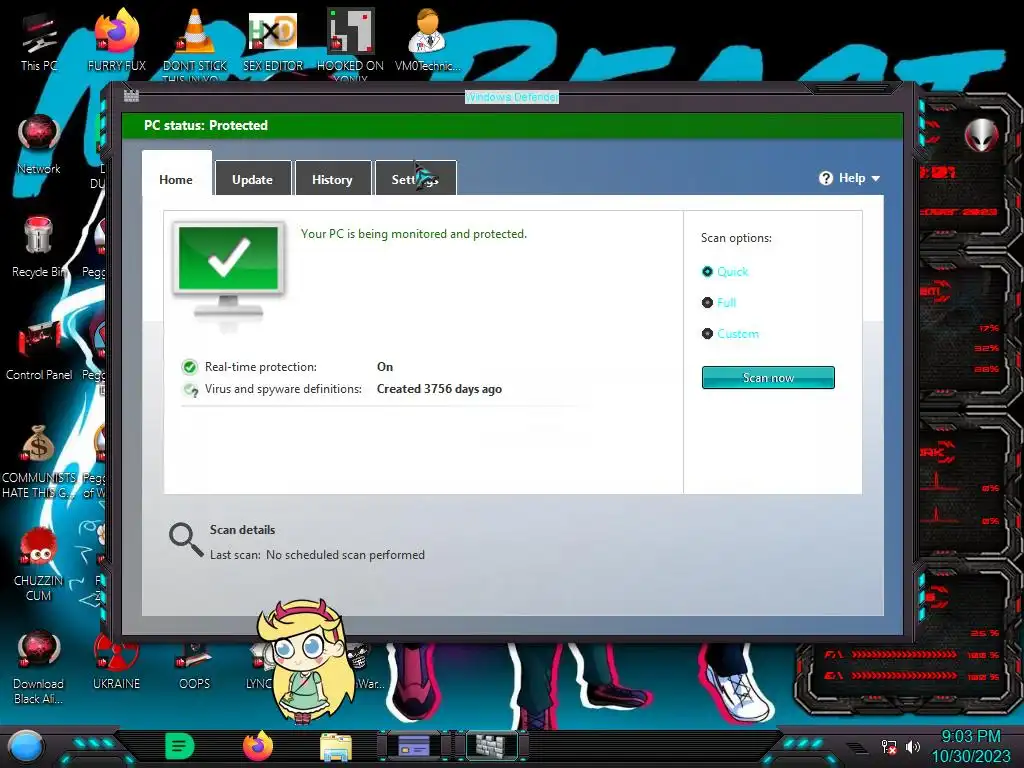Screen dimensions: 1024x768
Task: Click the 'Scan options:' heading
Action: point(736,238)
